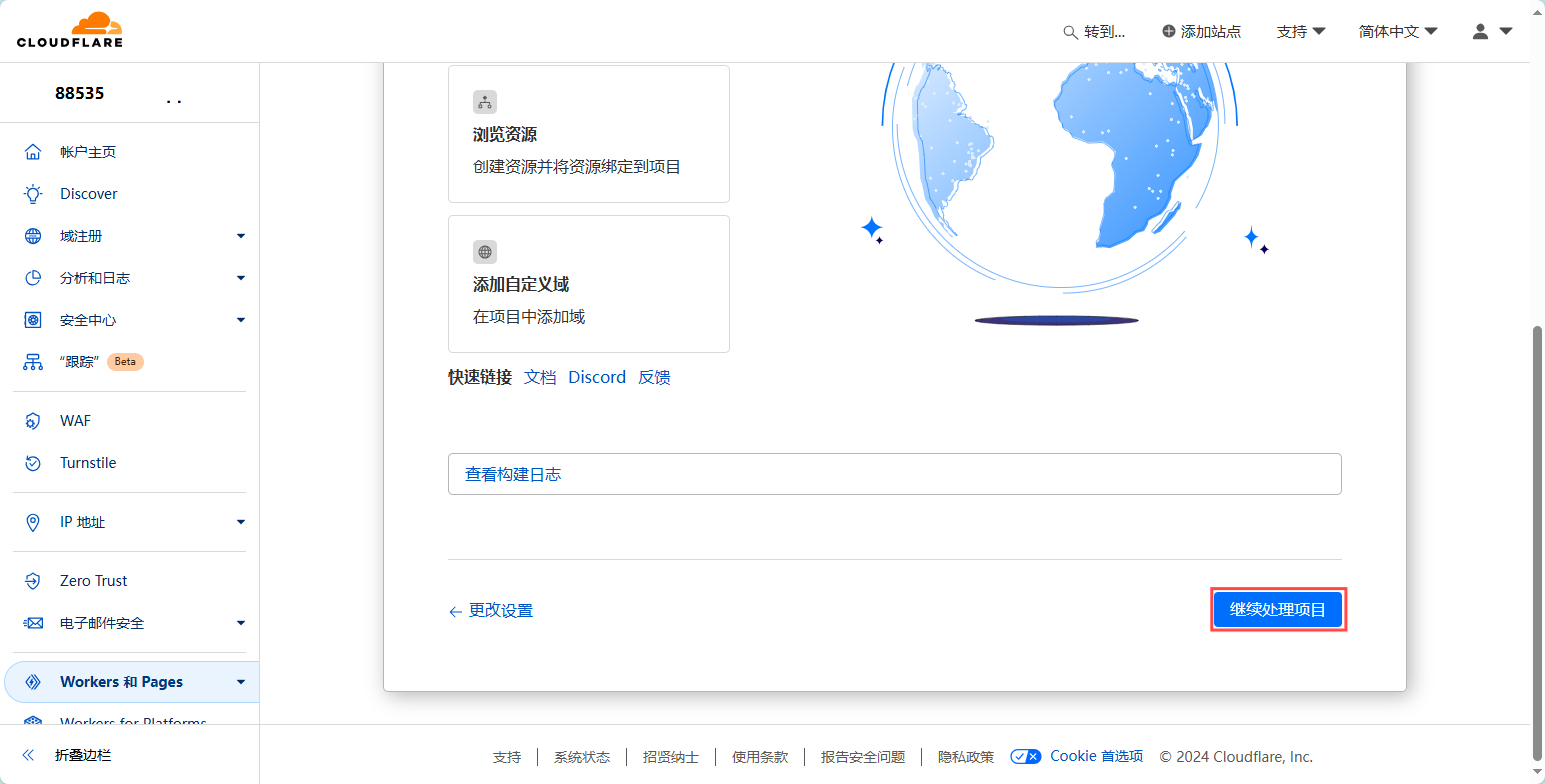Click the 隐私政策 footer link
This screenshot has width=1545, height=784.
pyautogui.click(x=966, y=757)
